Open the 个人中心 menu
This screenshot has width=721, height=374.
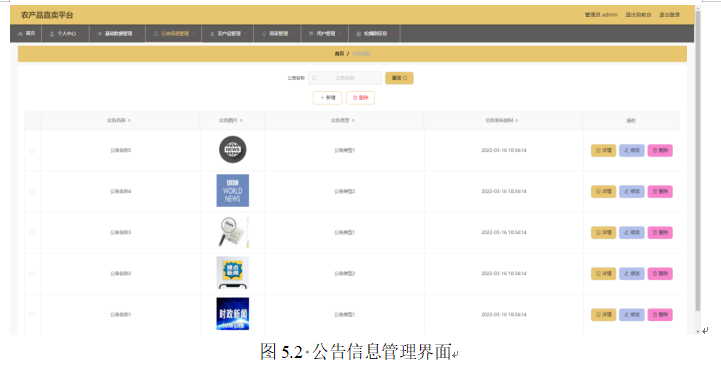tap(65, 34)
